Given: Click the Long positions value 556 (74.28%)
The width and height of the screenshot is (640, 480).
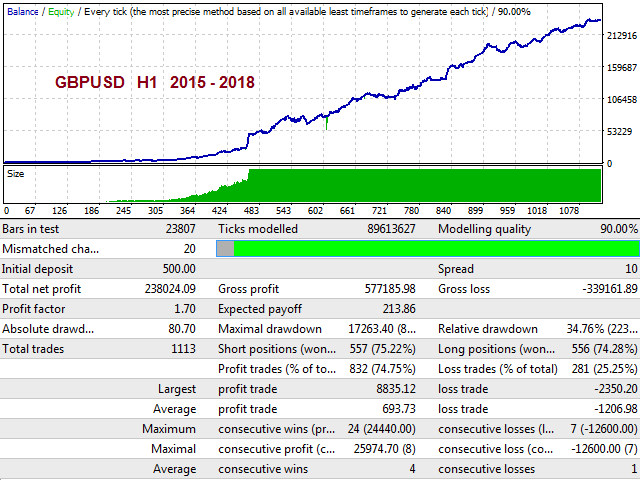Looking at the screenshot, I should (604, 349).
